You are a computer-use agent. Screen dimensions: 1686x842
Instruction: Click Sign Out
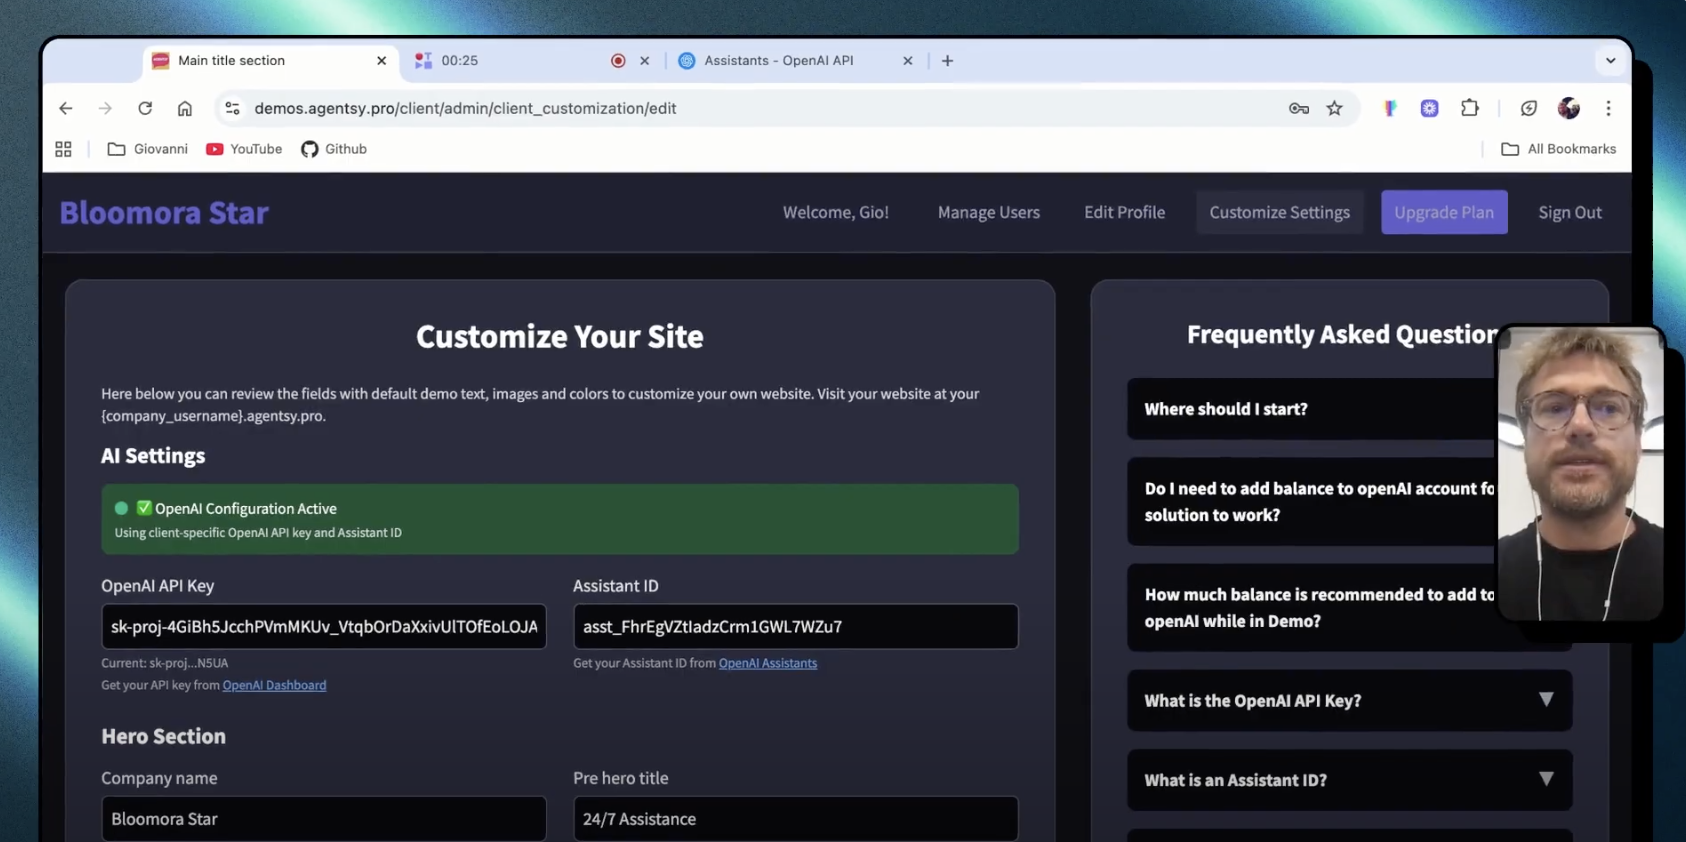(1570, 212)
